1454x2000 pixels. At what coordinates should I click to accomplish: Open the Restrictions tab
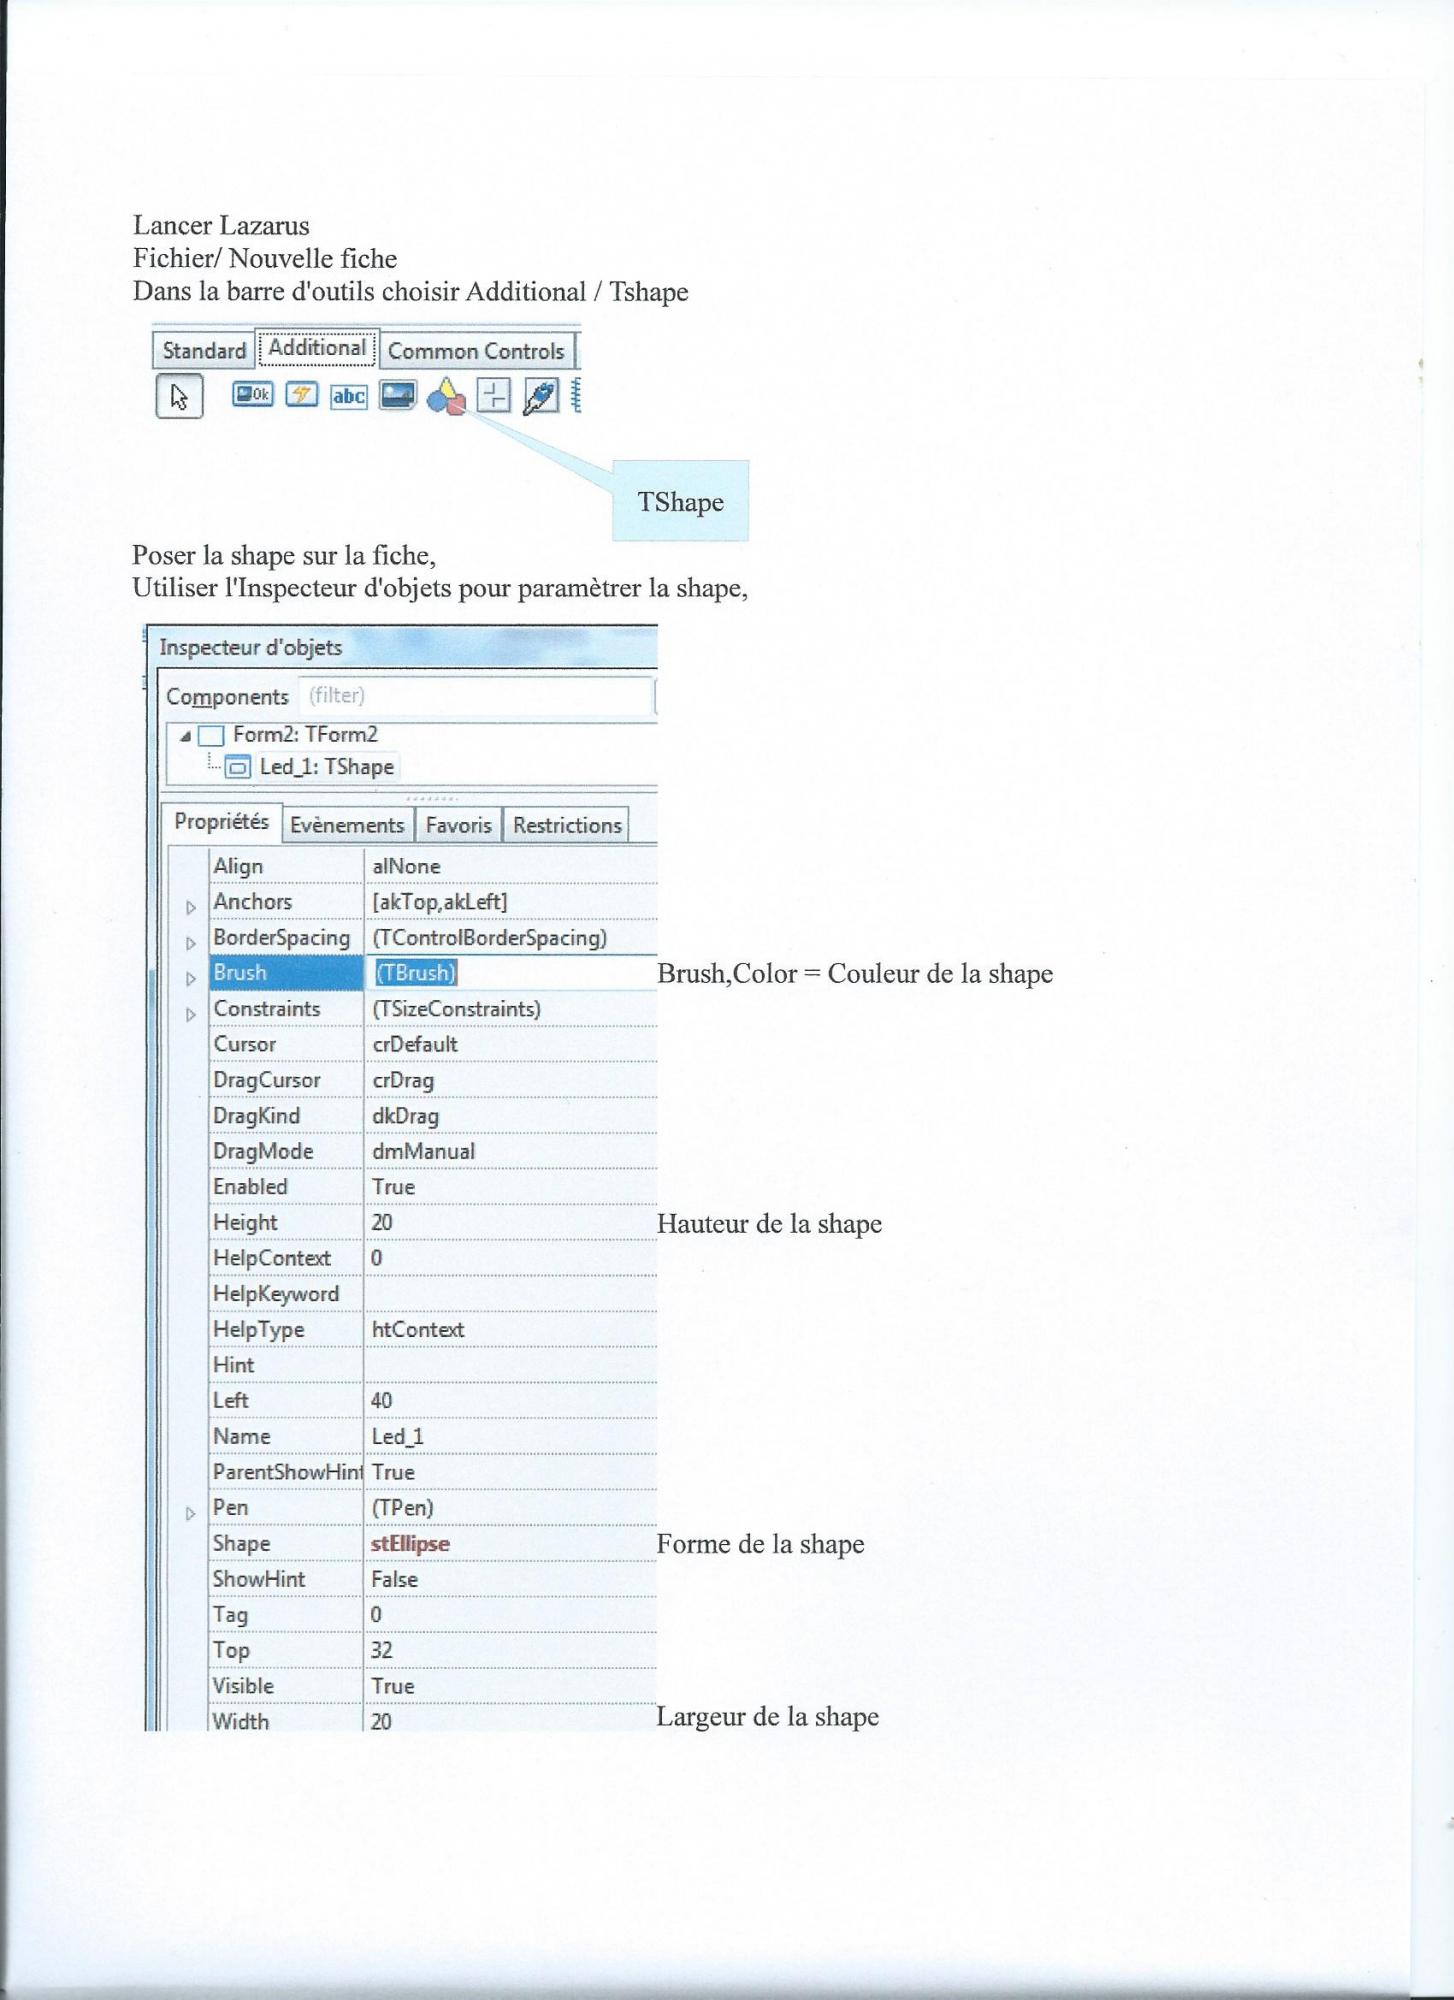click(x=567, y=825)
